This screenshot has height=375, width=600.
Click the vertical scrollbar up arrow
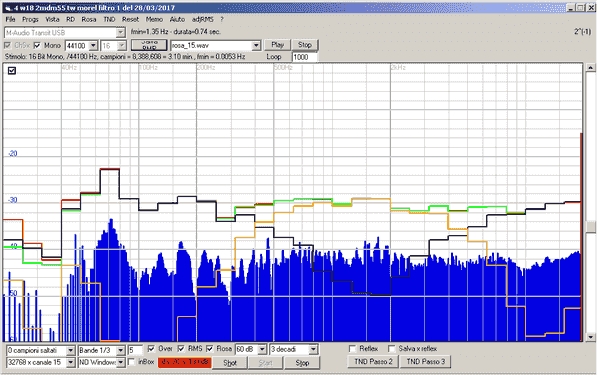coord(591,68)
